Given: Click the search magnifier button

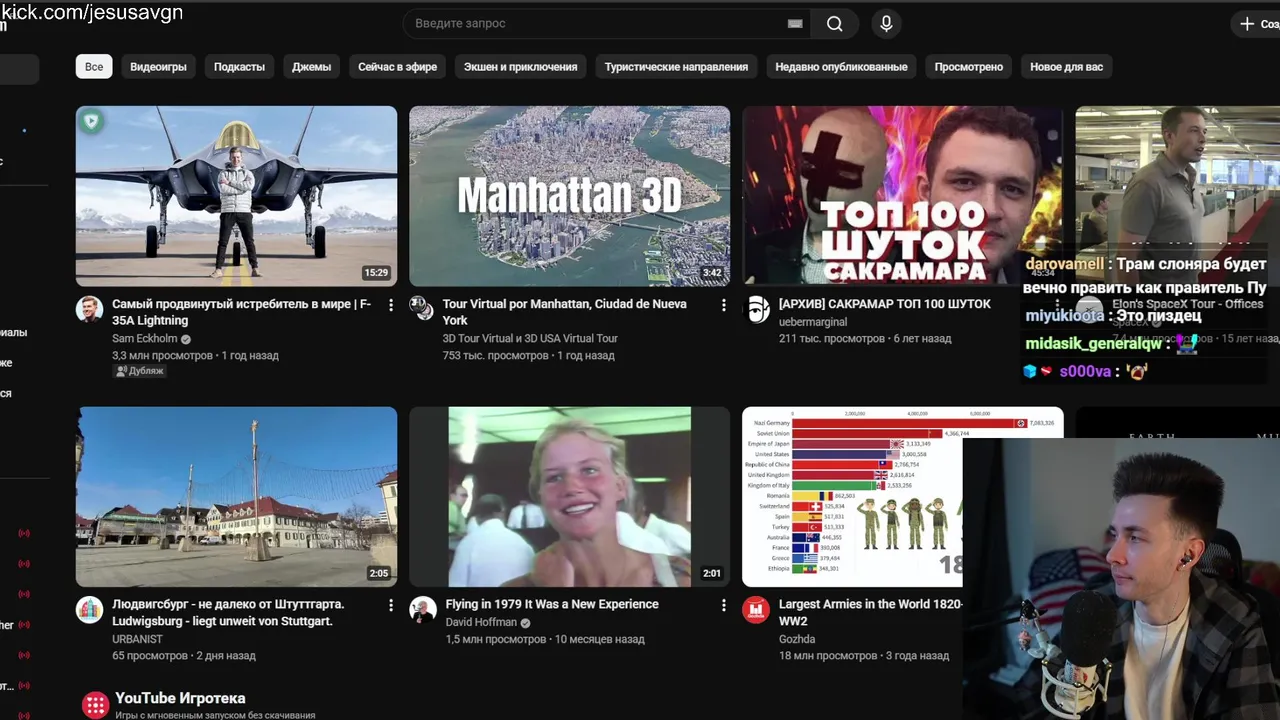Looking at the screenshot, I should tap(834, 24).
